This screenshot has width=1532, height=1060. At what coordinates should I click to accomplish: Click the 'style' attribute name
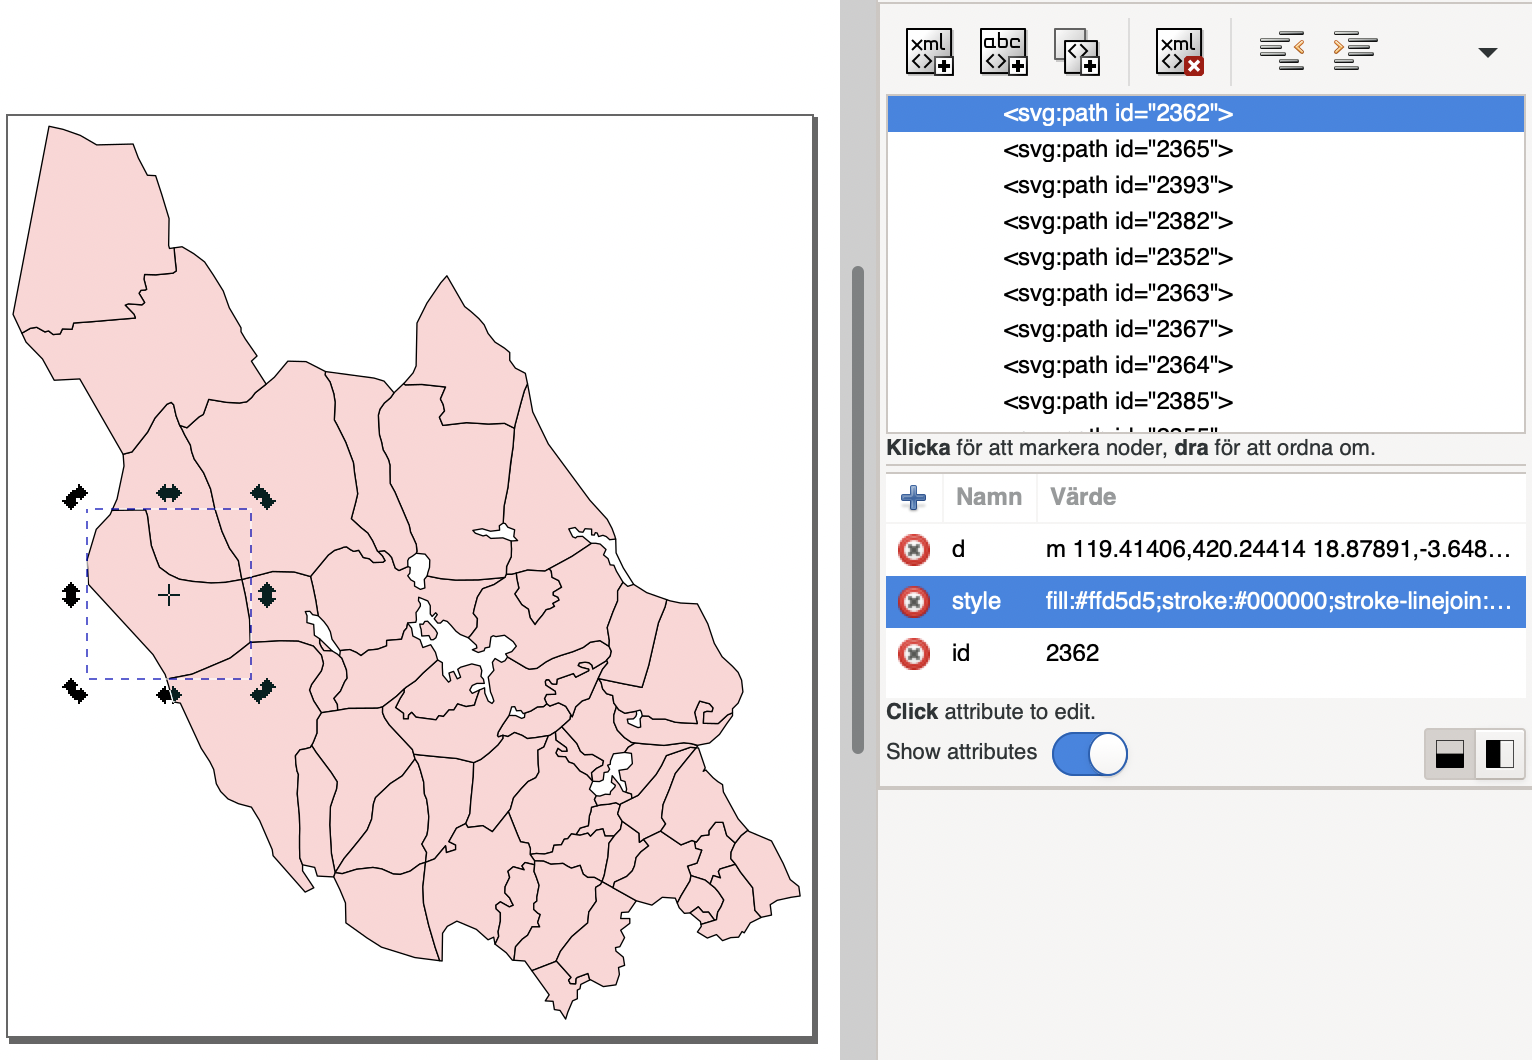click(x=976, y=601)
